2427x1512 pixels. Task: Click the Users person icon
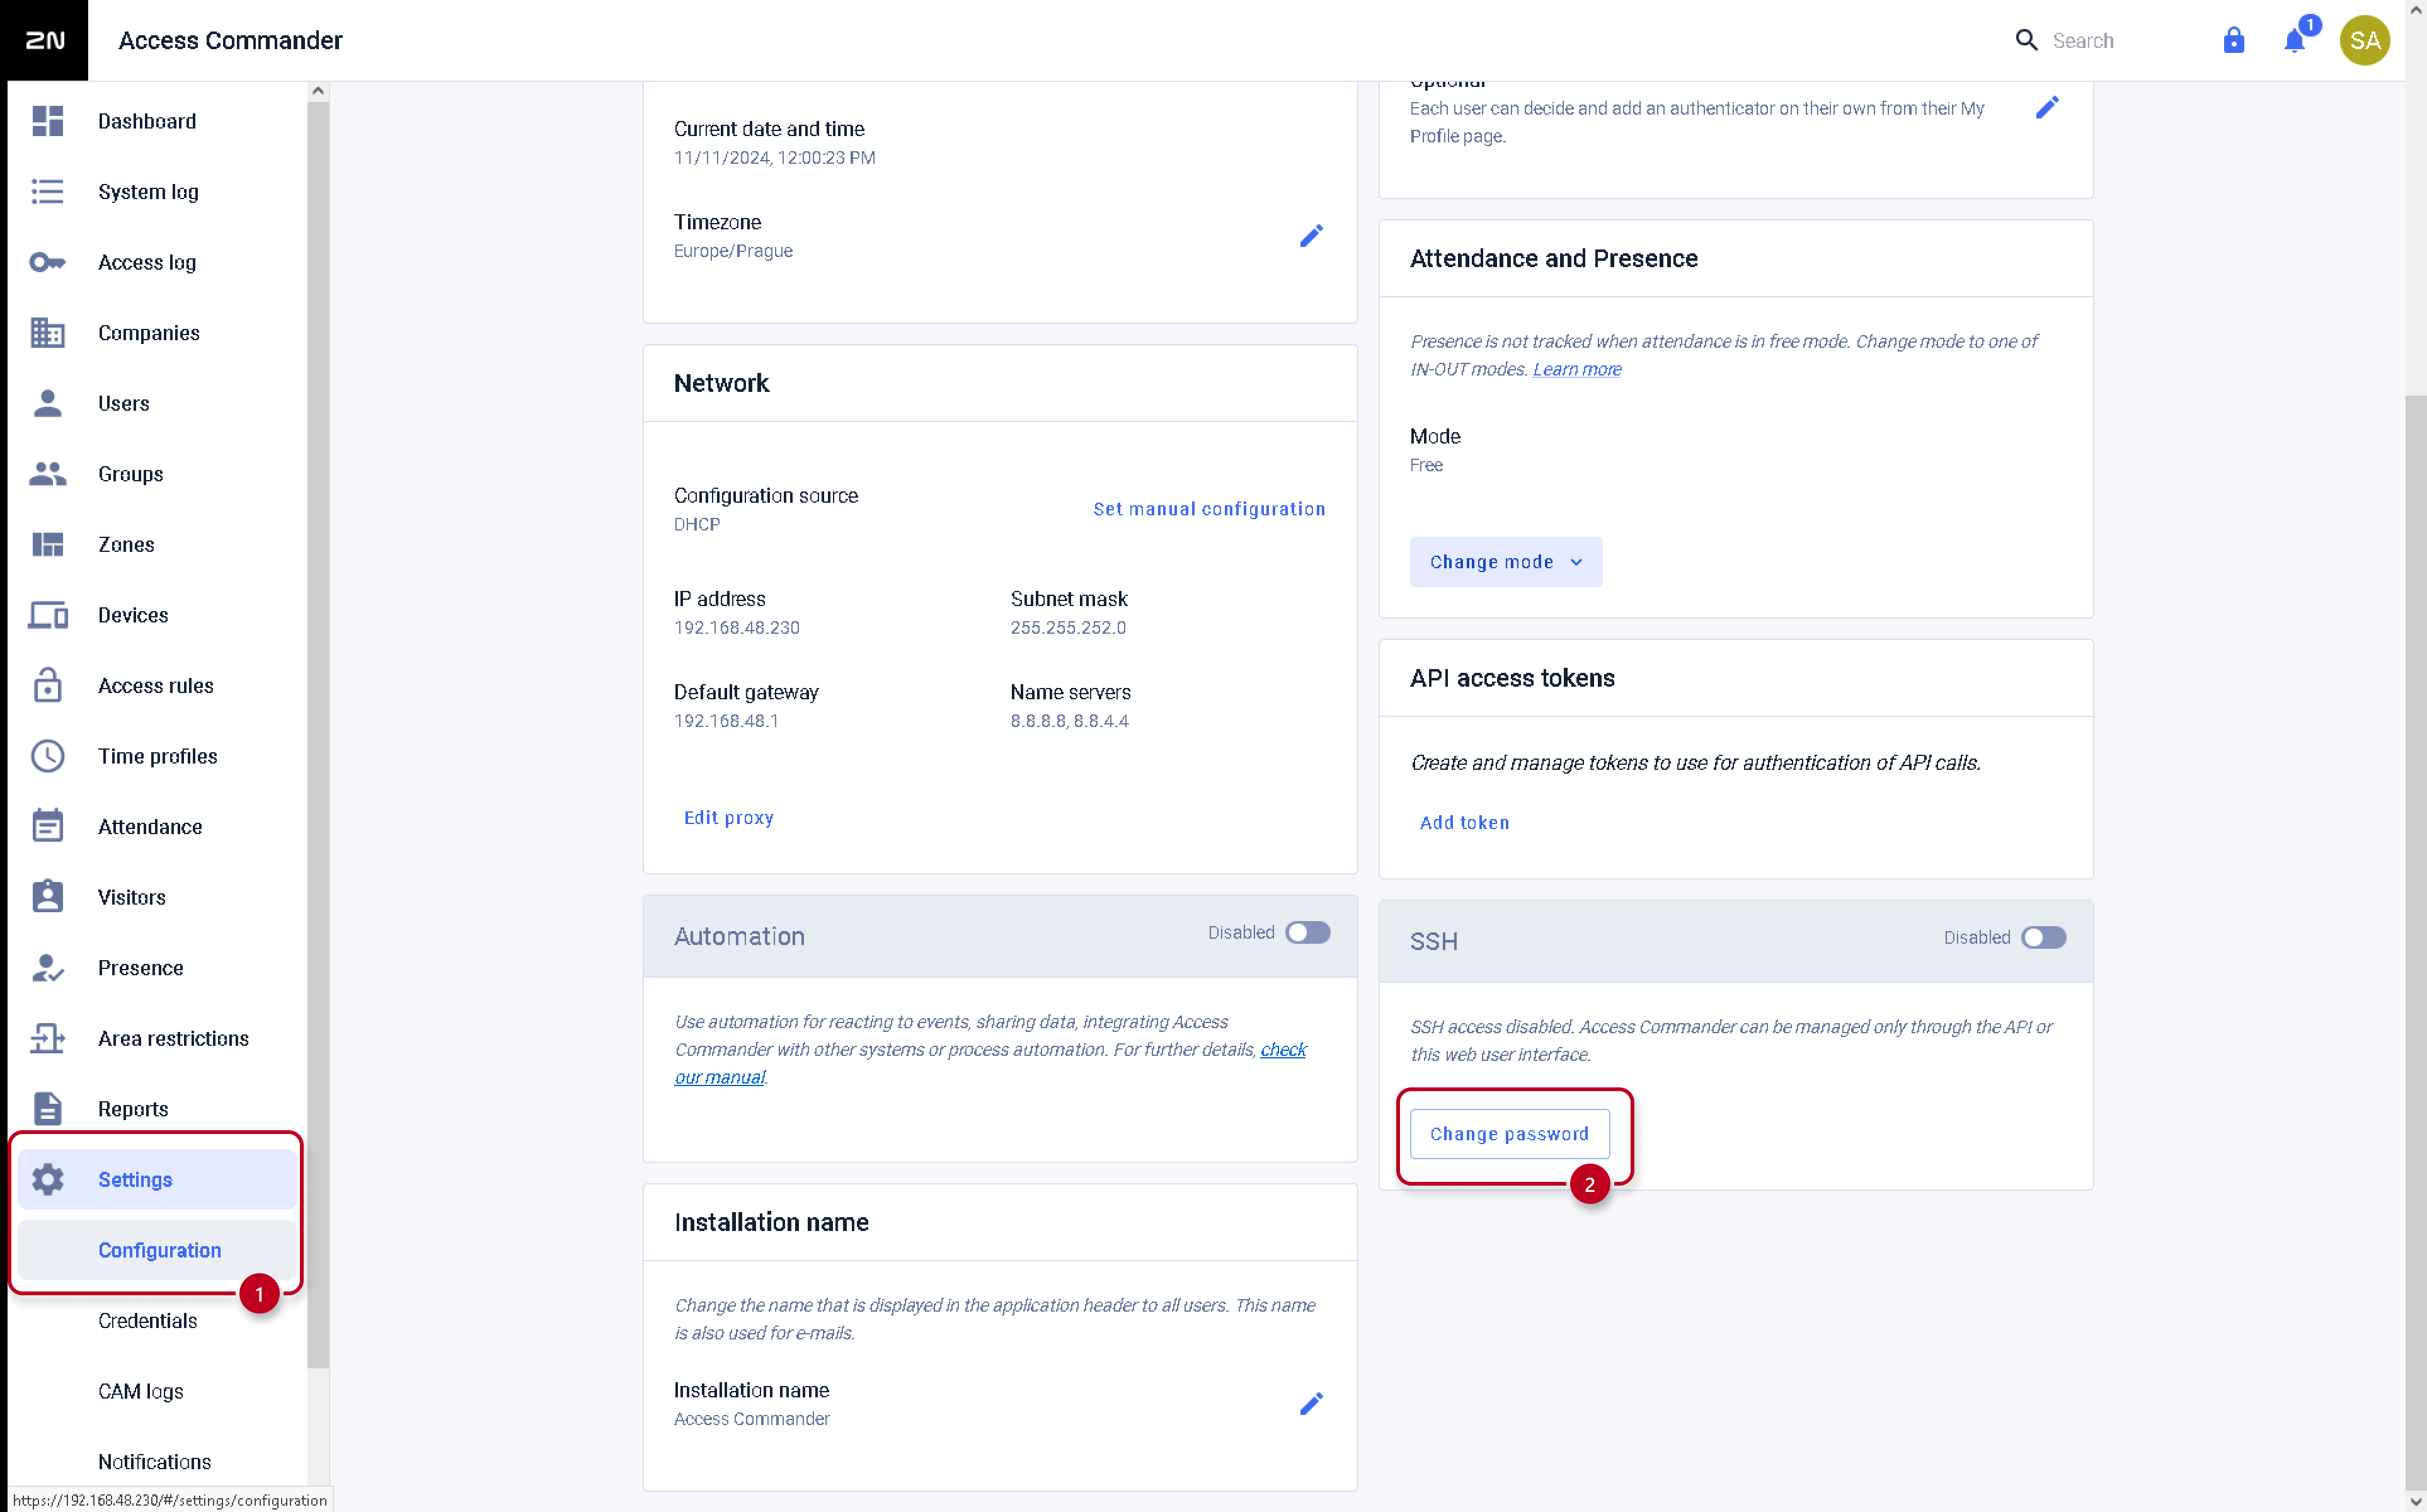47,403
